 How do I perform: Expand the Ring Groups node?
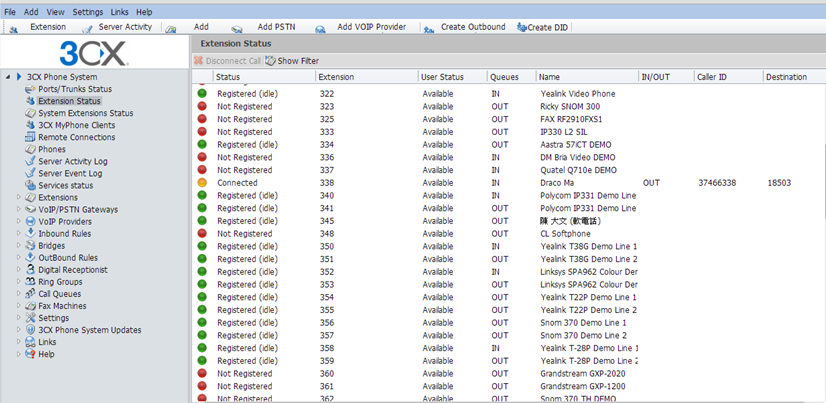tap(19, 282)
